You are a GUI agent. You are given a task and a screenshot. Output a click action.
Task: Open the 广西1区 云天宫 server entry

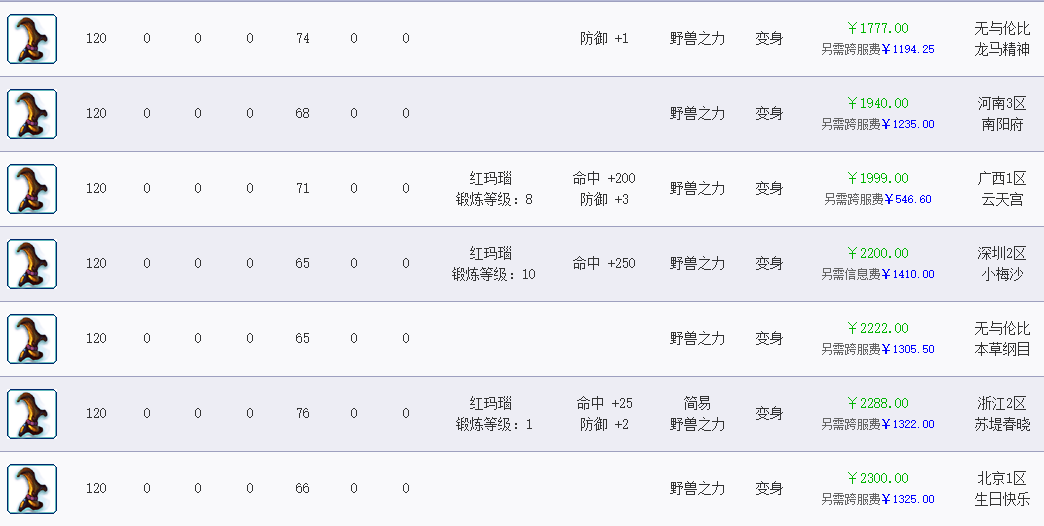[1002, 189]
